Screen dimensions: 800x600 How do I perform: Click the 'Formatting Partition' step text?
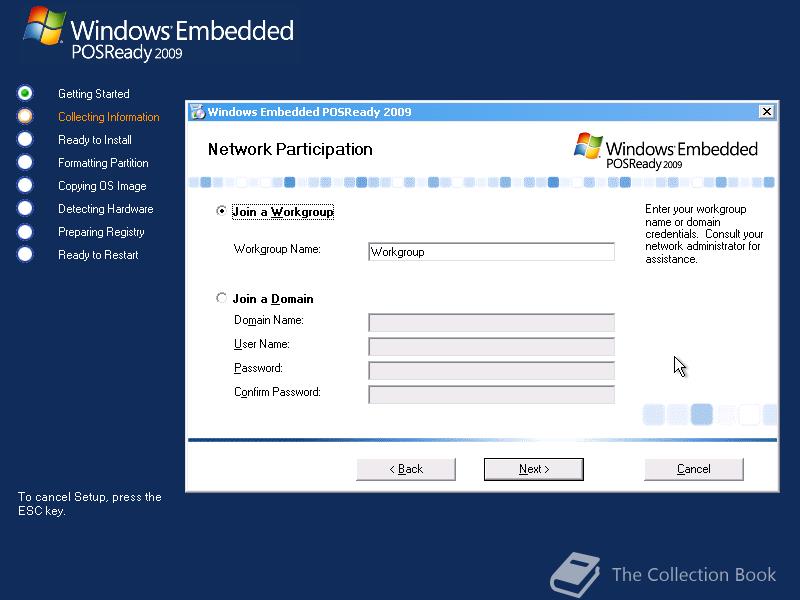point(104,163)
